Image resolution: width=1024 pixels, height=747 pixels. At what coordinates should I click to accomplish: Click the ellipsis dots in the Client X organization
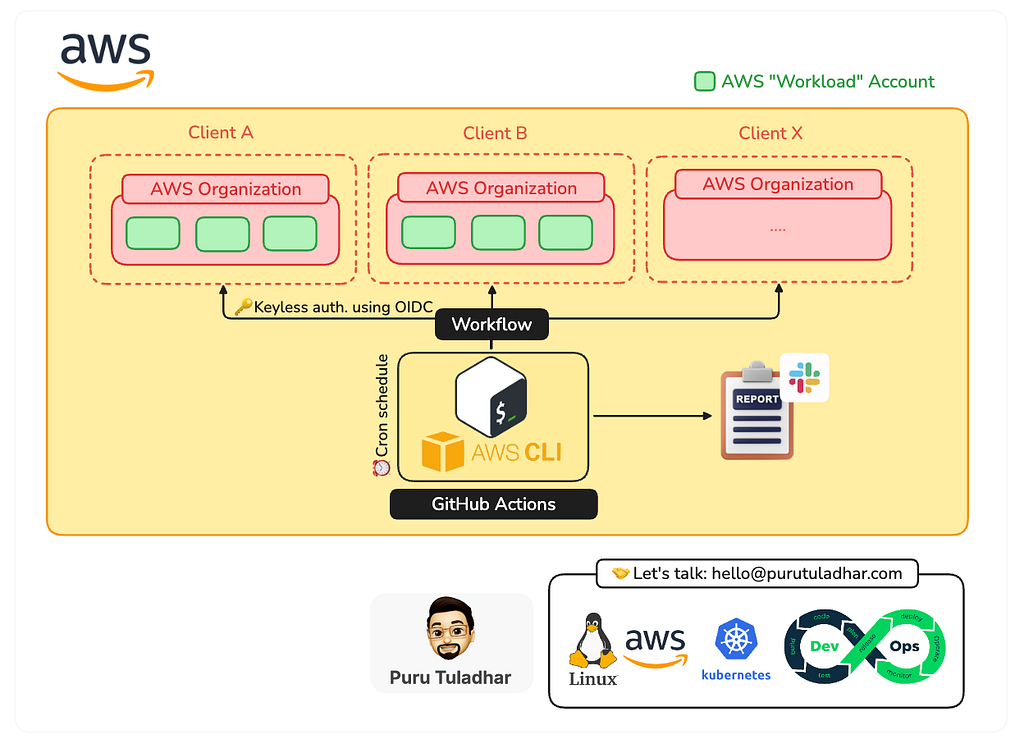[x=777, y=230]
